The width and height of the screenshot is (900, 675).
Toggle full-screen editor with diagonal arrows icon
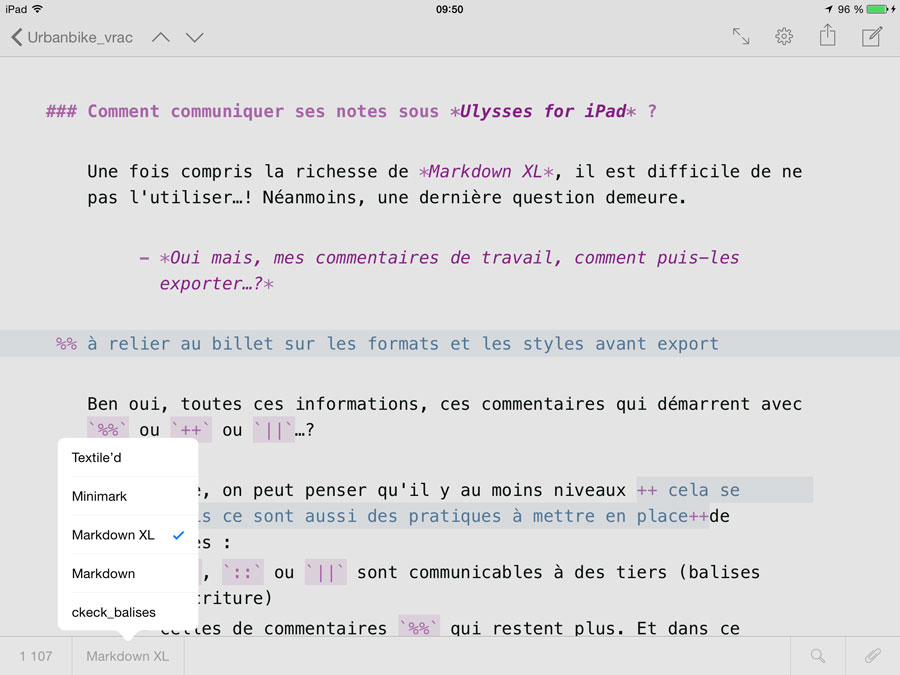pos(741,37)
